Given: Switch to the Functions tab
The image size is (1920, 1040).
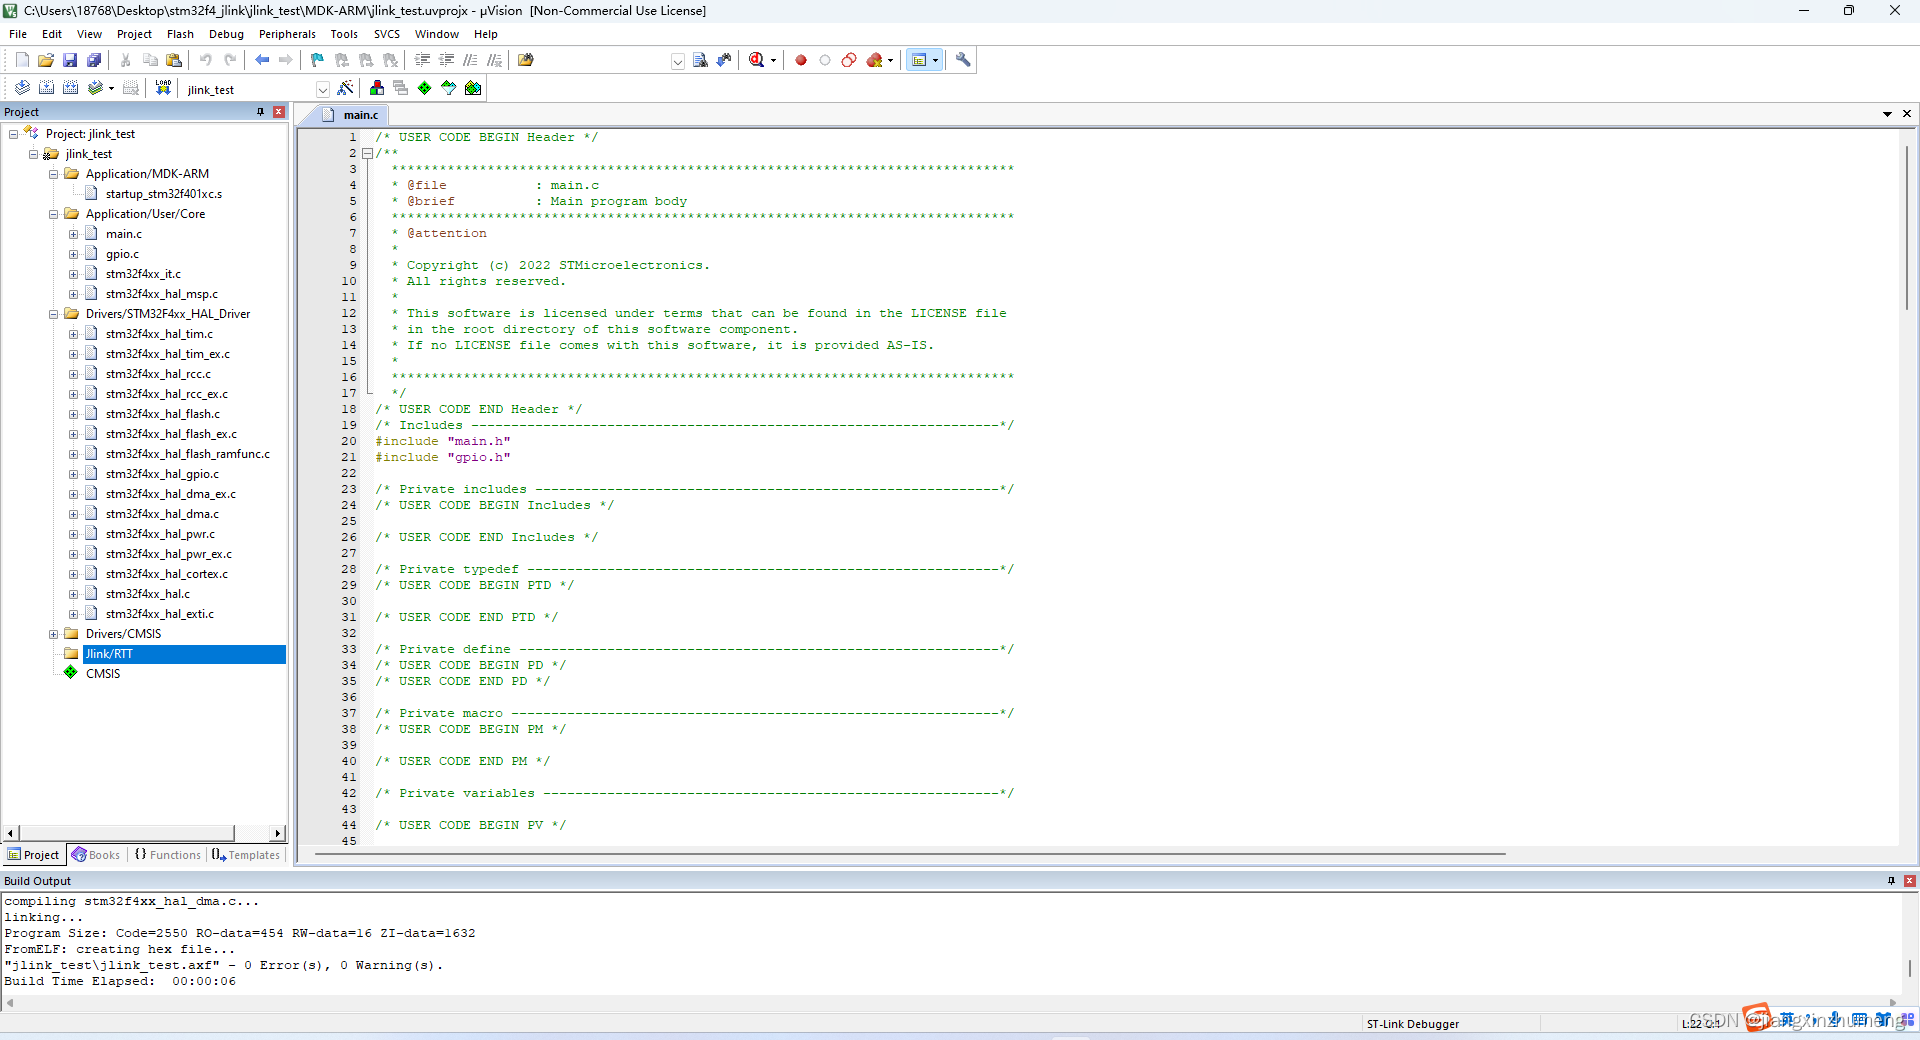Looking at the screenshot, I should [167, 855].
